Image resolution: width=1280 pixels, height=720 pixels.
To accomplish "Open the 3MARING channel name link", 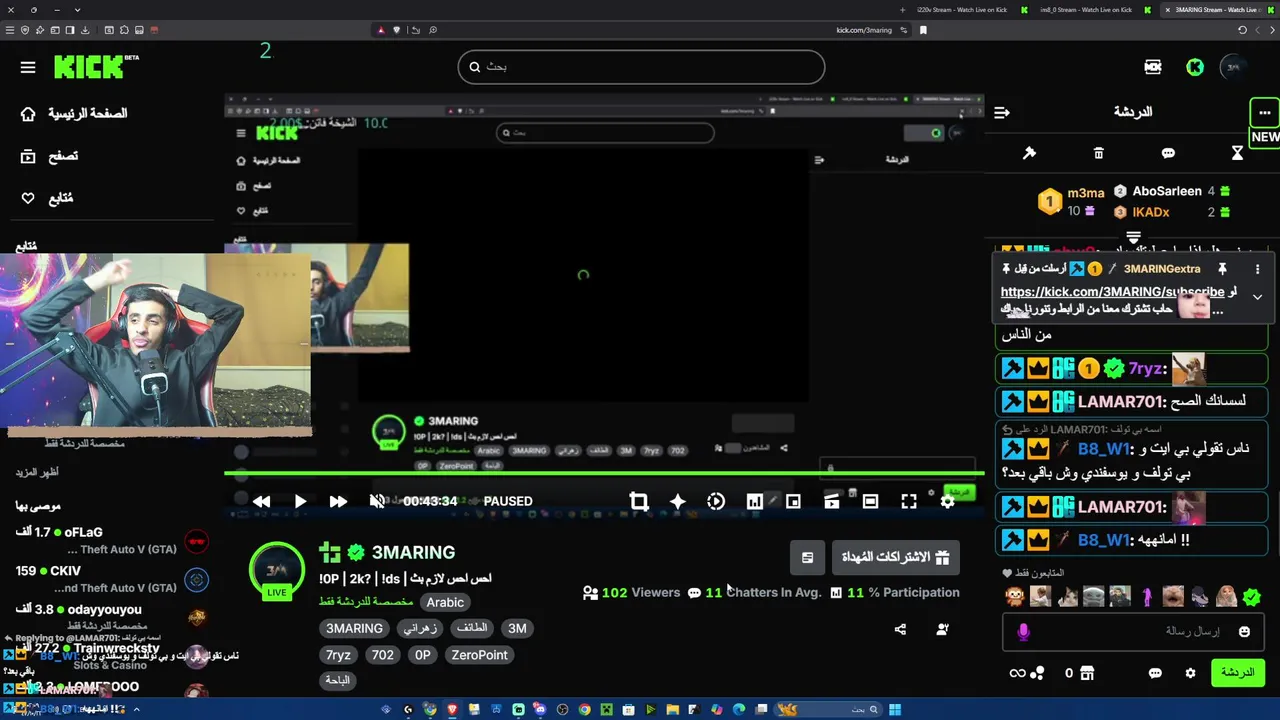I will click(x=413, y=552).
